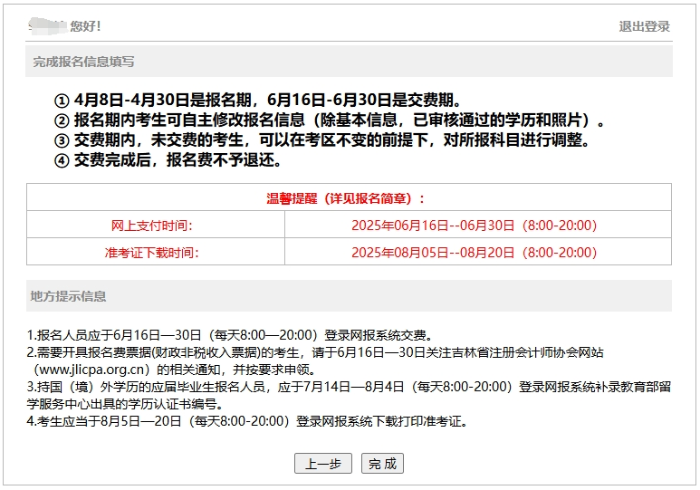Click the 您好 greeting text
Viewport: 700px width, 490px height.
pos(85,27)
